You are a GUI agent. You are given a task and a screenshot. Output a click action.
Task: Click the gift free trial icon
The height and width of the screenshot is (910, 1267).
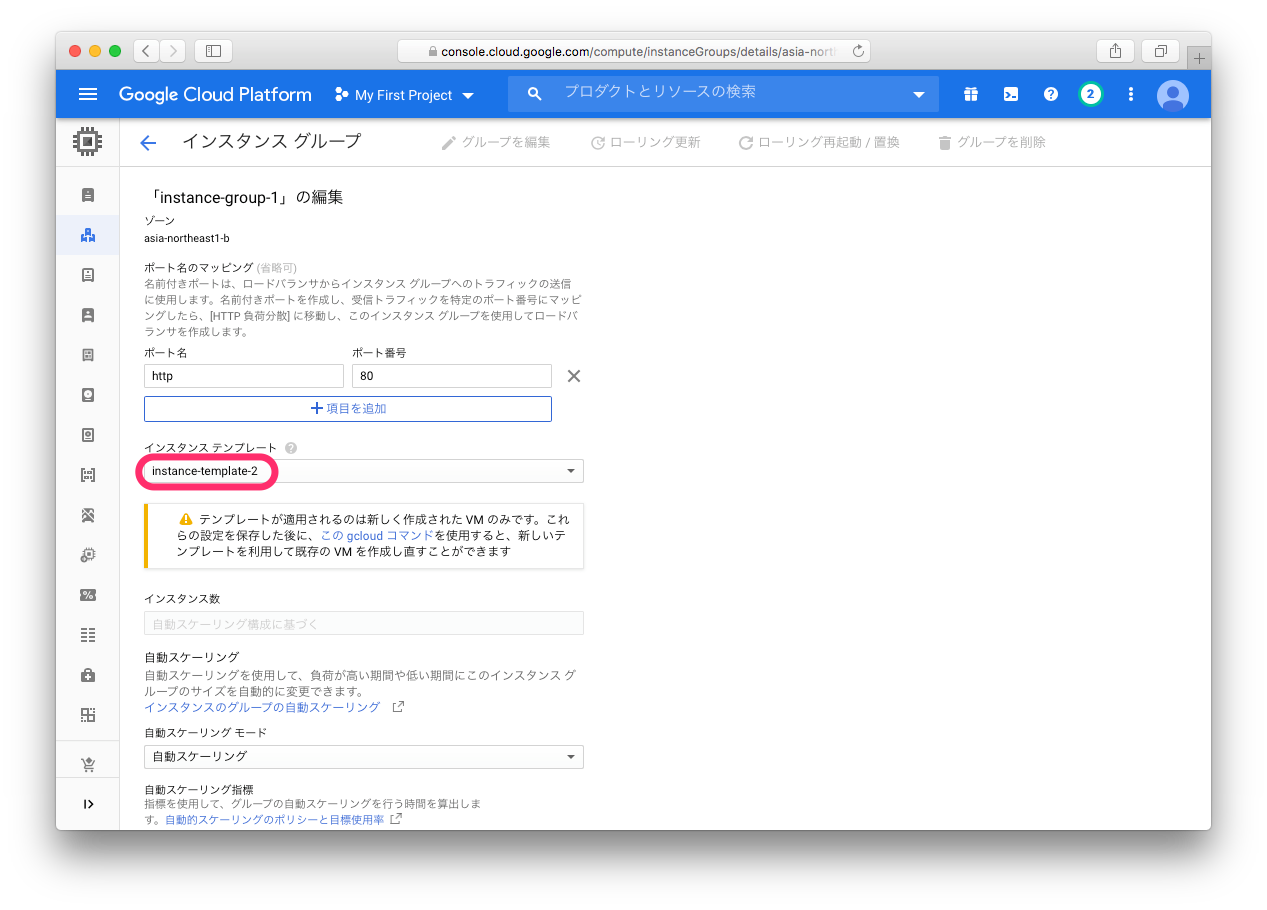(971, 94)
